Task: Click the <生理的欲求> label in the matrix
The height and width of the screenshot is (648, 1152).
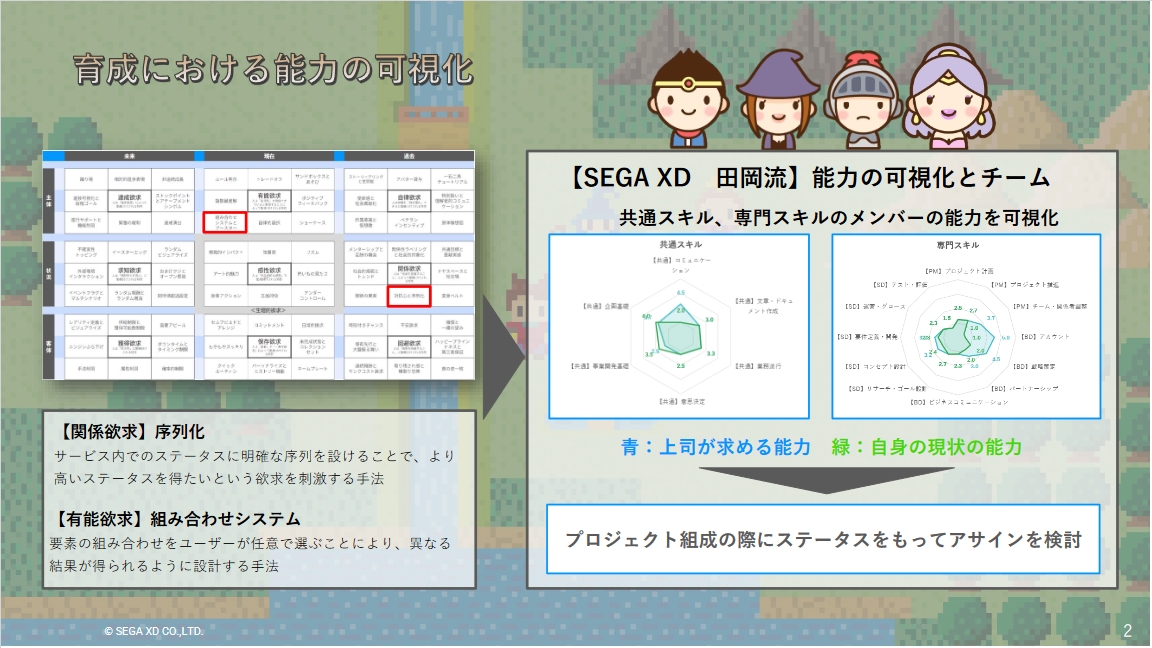Action: 269,310
